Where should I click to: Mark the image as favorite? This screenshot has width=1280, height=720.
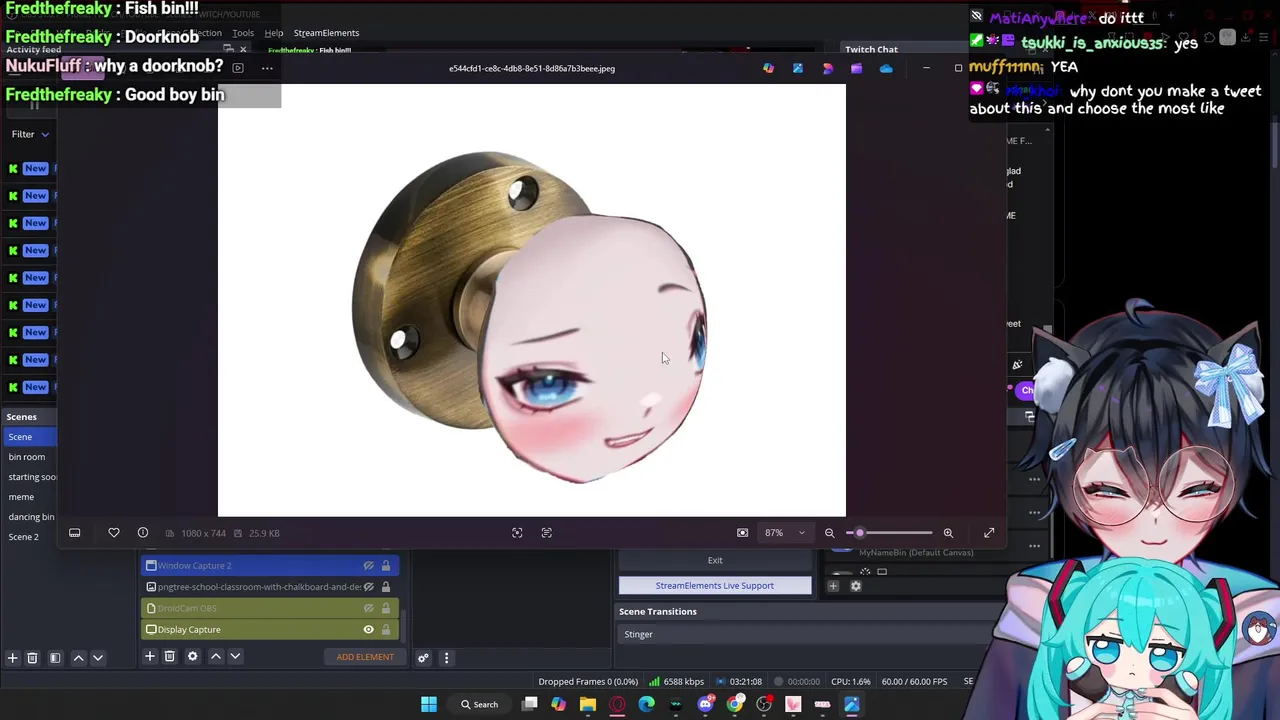click(x=114, y=533)
